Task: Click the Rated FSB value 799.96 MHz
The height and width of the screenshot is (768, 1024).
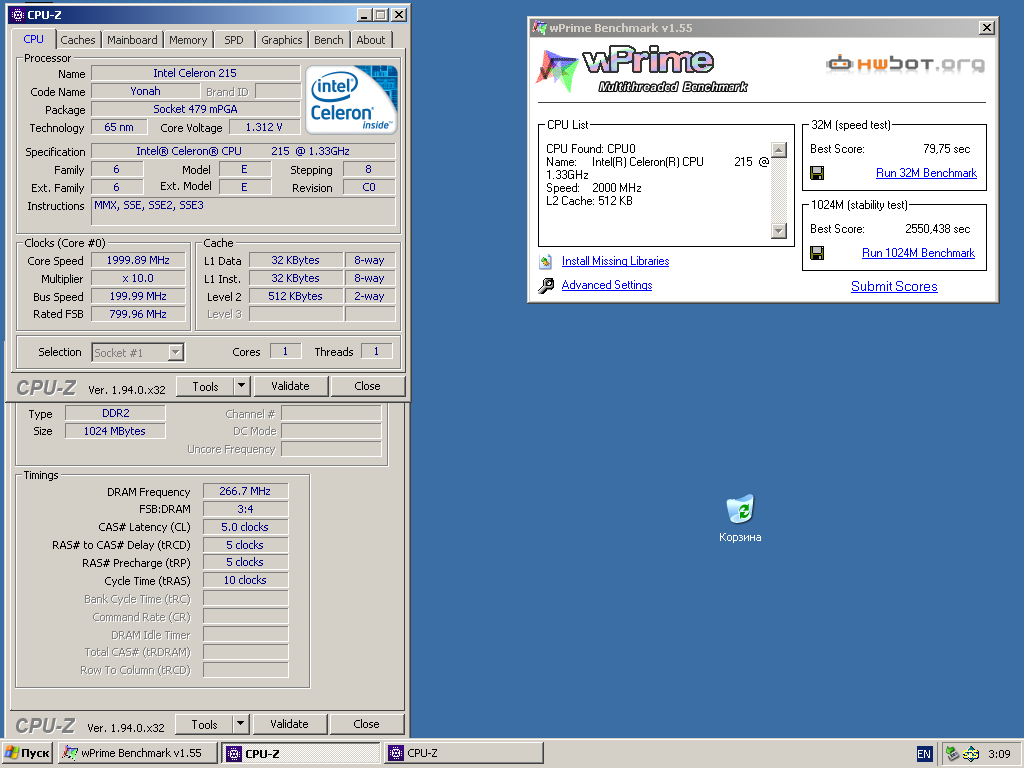Action: click(138, 314)
